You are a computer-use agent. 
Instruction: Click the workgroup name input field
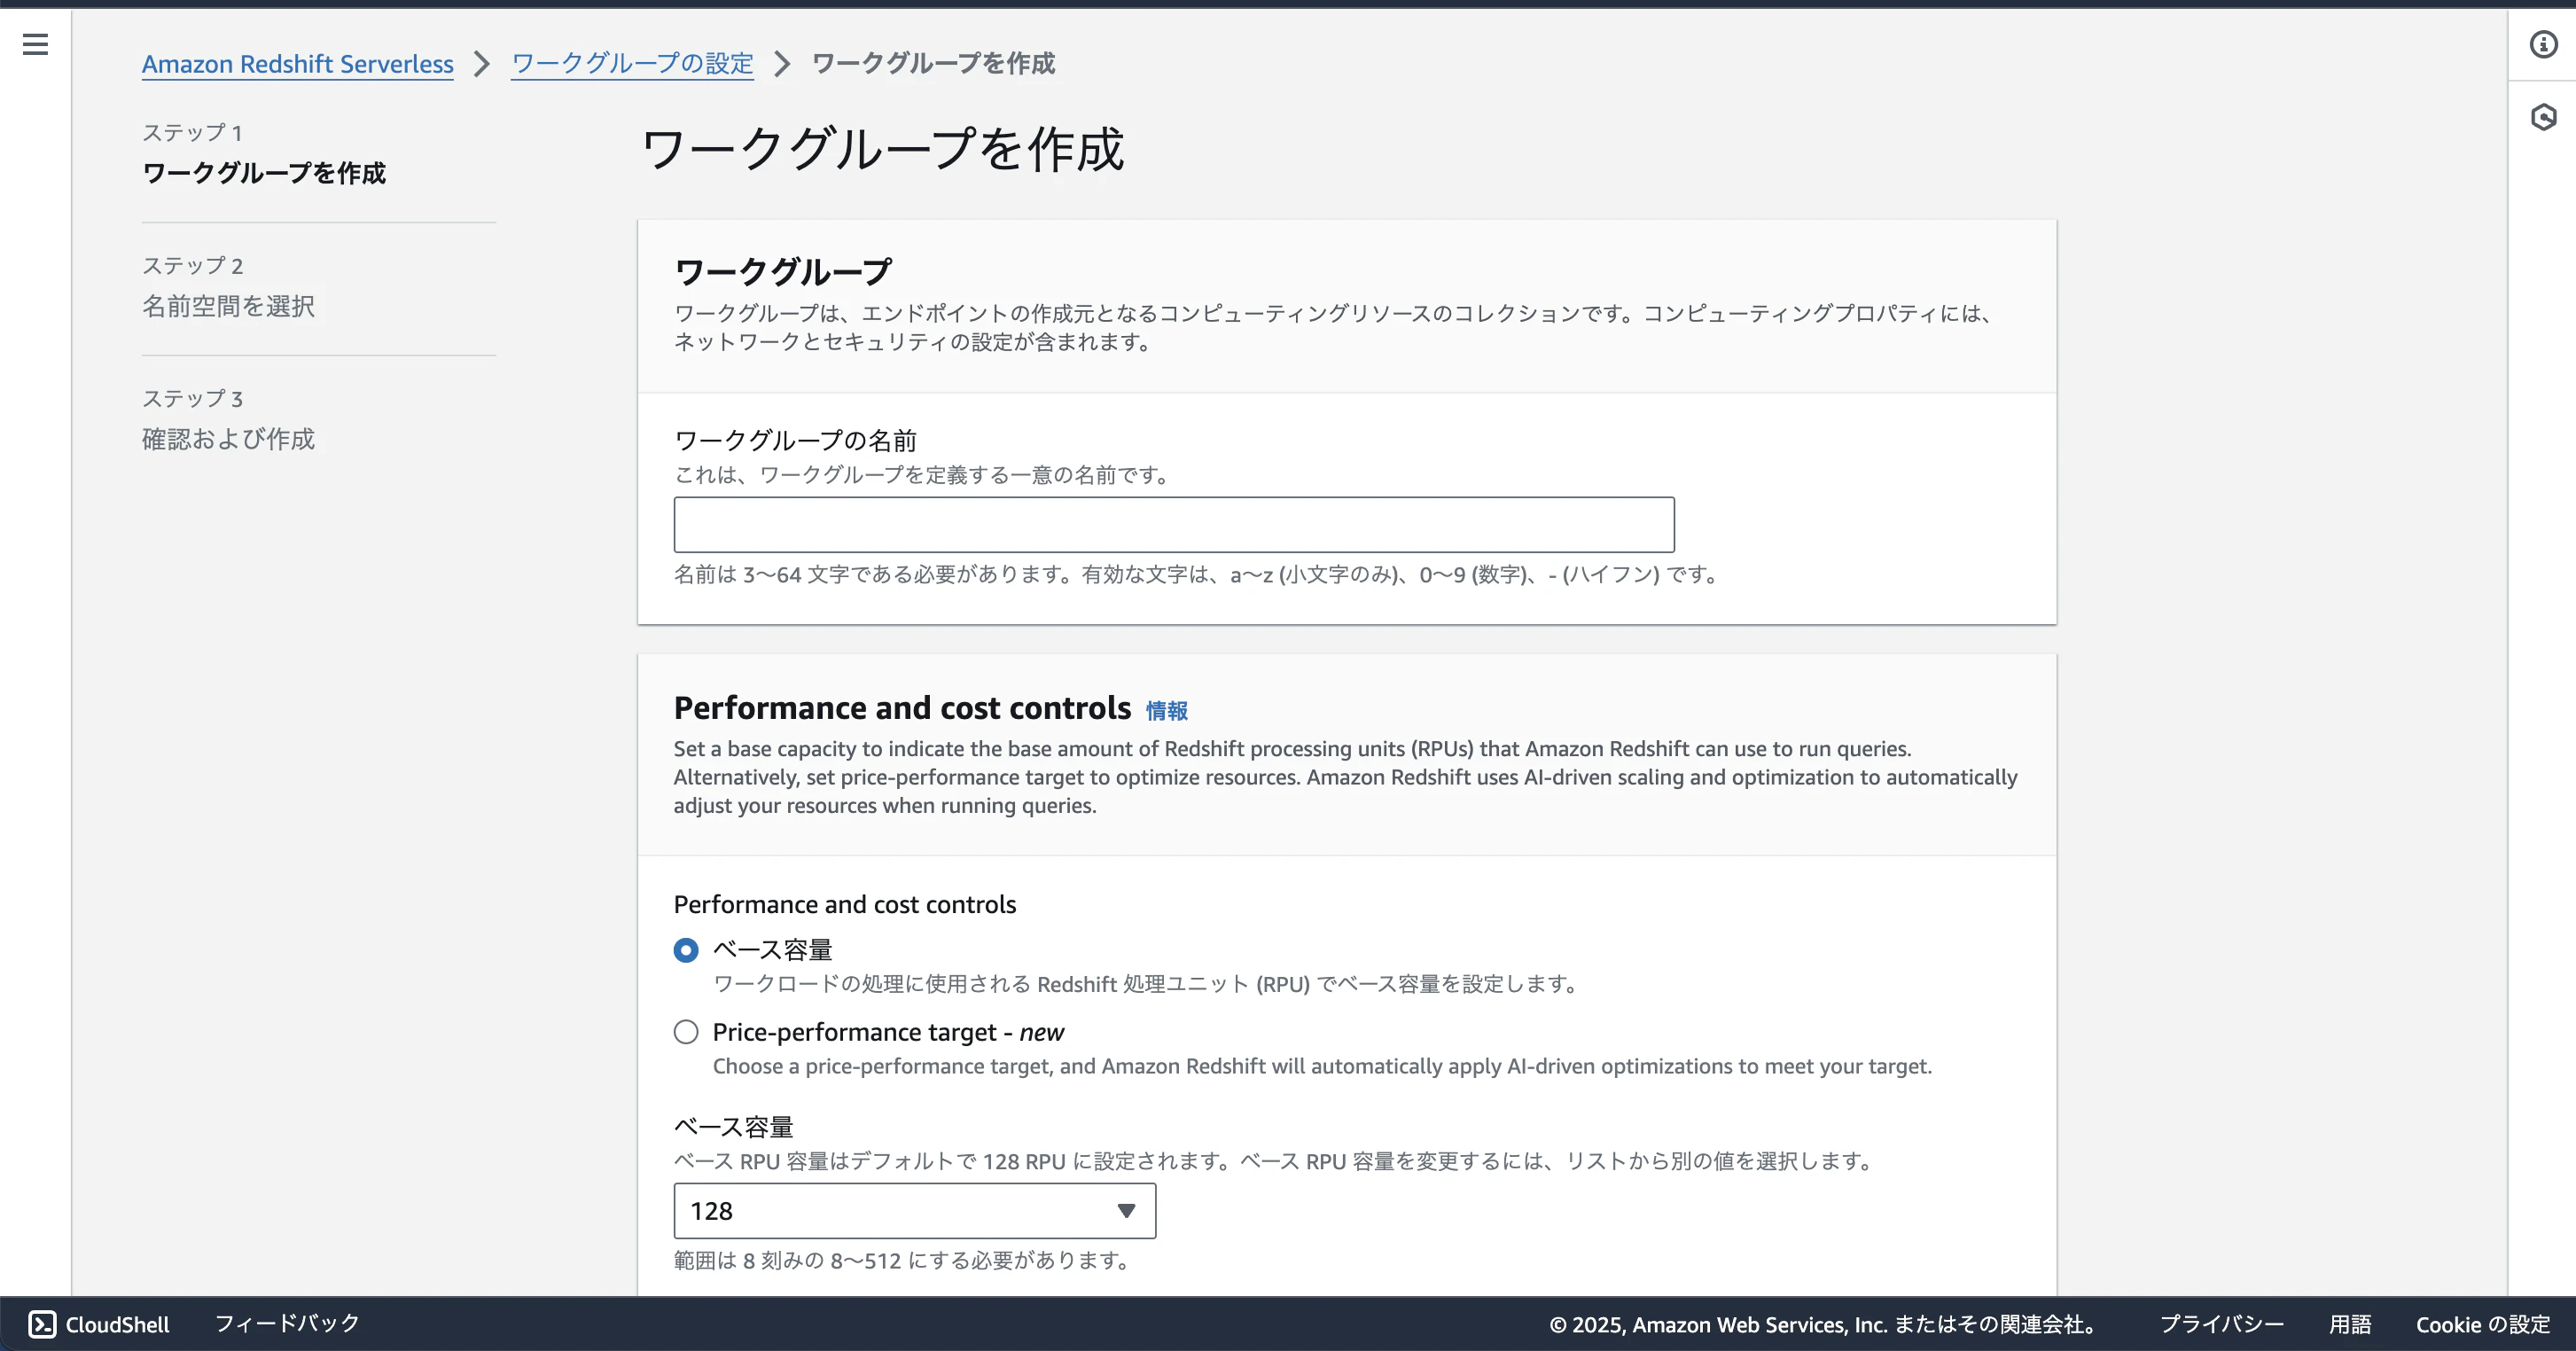[1172, 524]
